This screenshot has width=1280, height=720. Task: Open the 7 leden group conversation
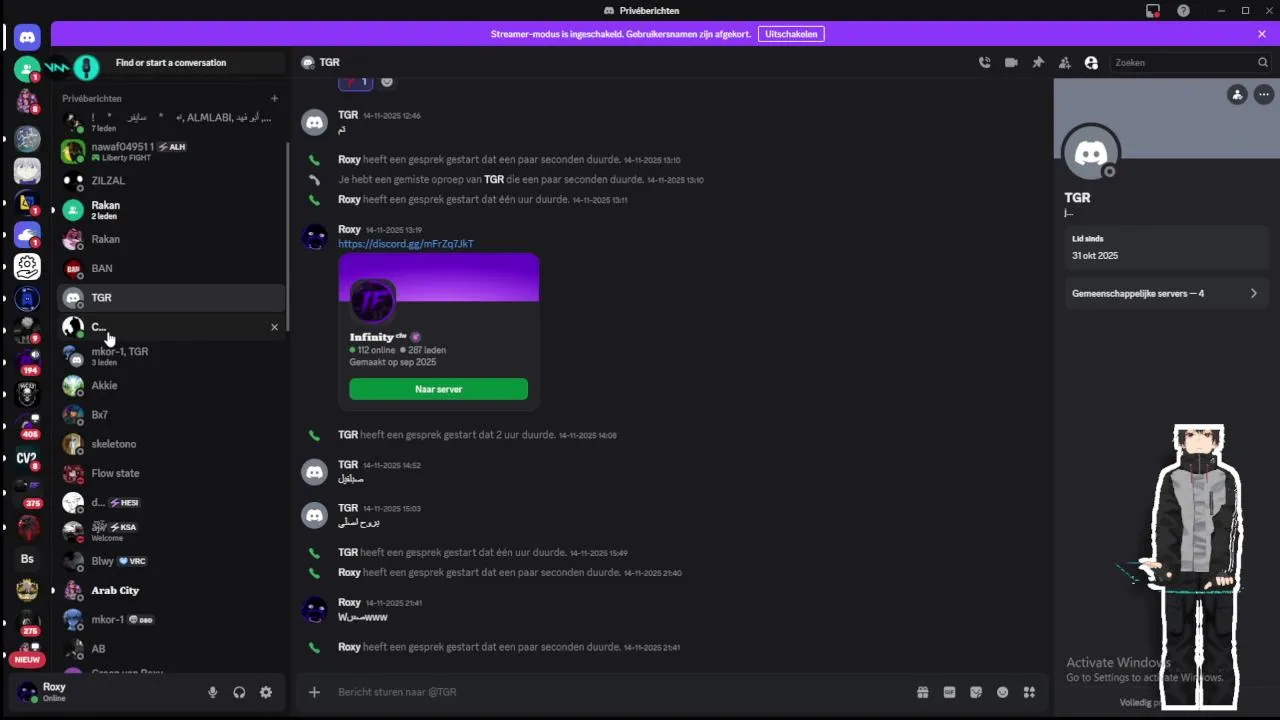[172, 122]
